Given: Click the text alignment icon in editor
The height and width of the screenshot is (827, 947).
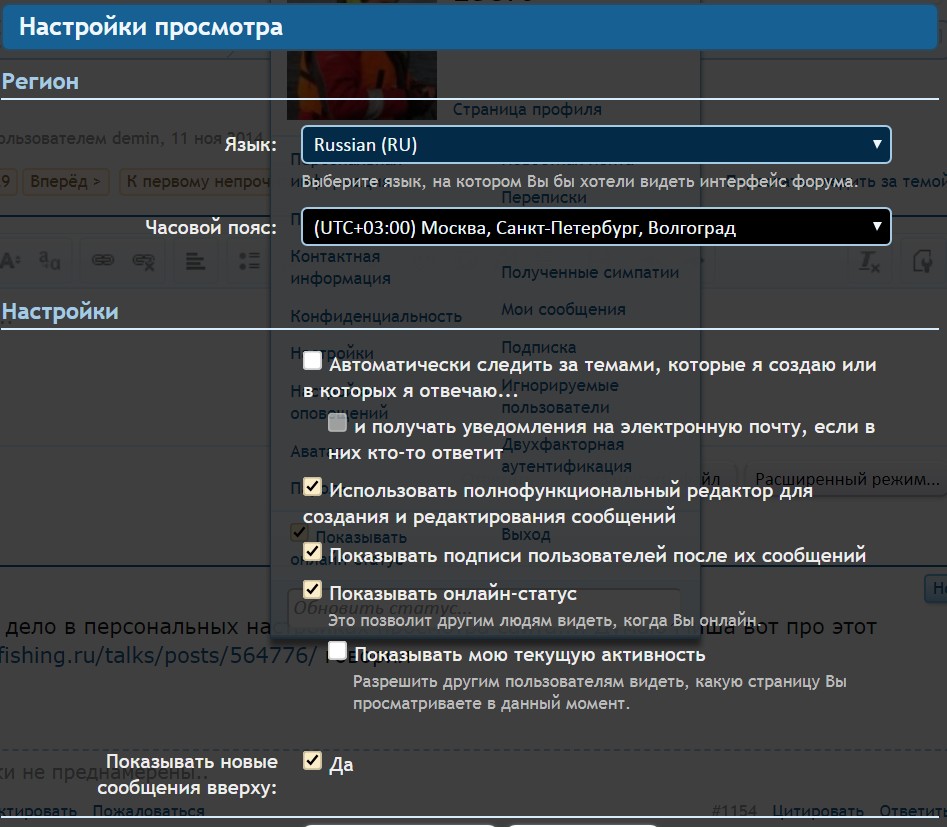Looking at the screenshot, I should 196,261.
